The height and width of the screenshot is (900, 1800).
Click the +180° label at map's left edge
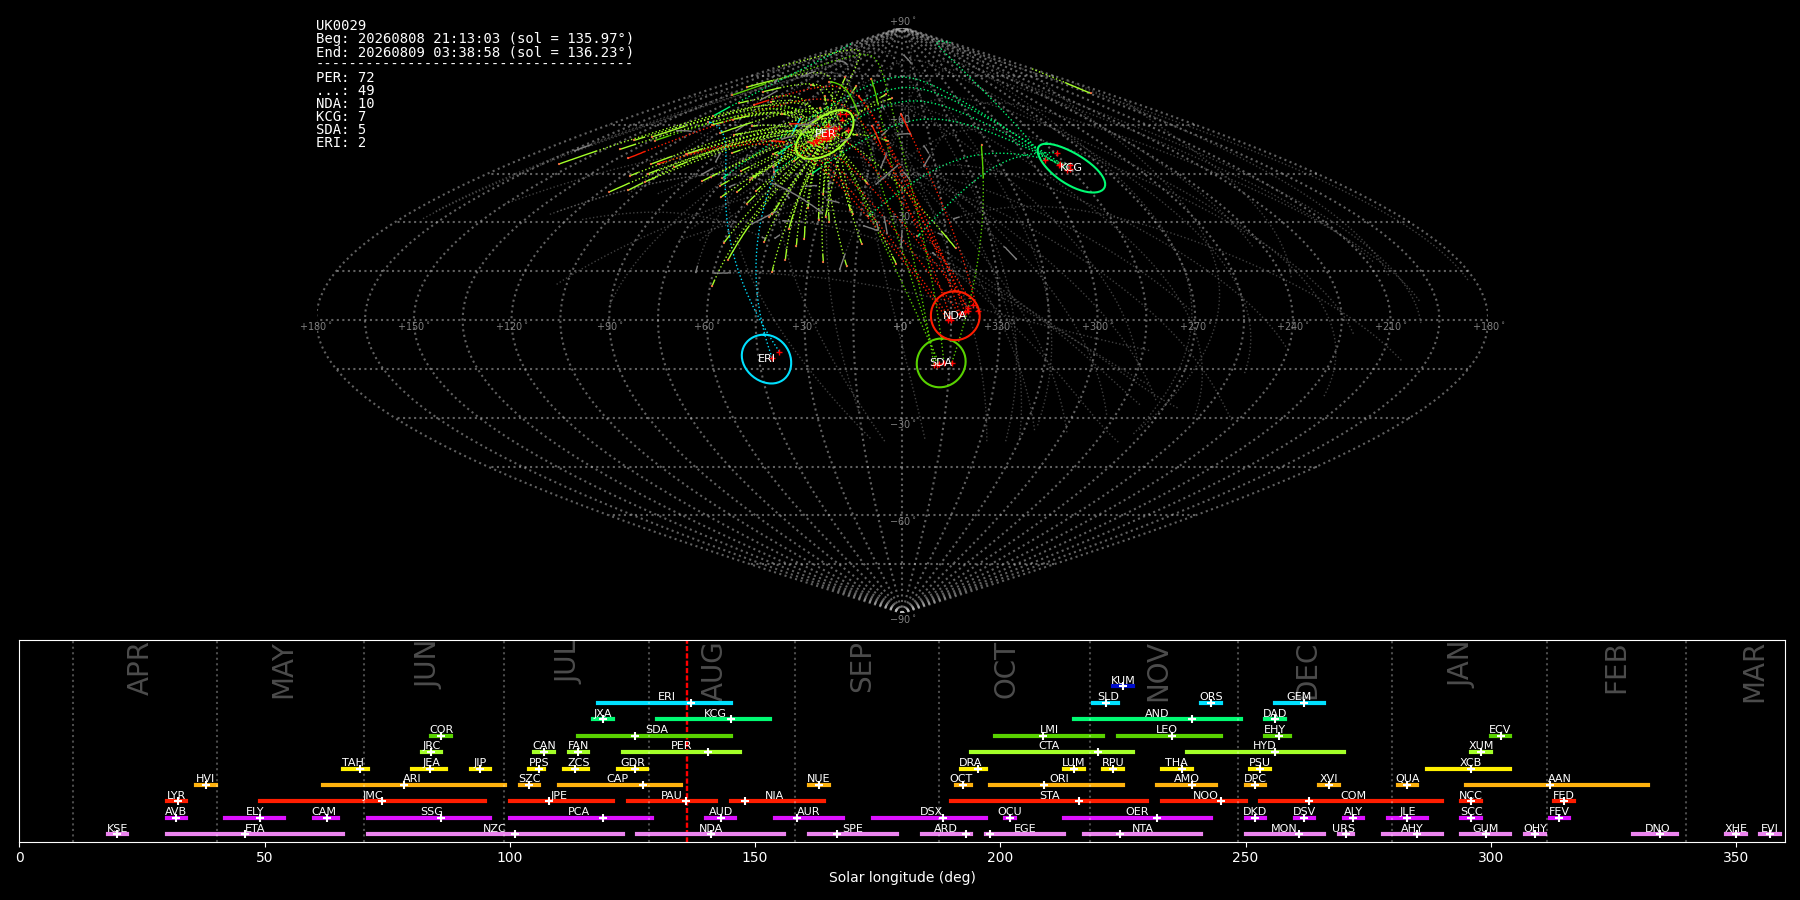314,326
